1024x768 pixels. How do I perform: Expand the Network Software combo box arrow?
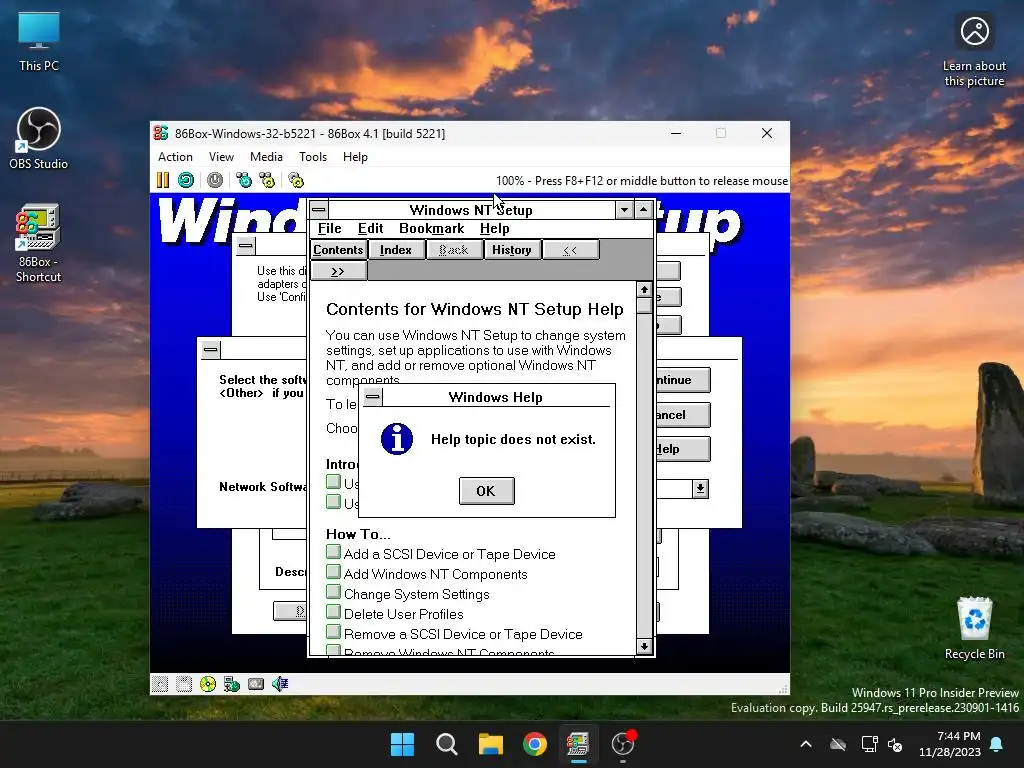(700, 488)
